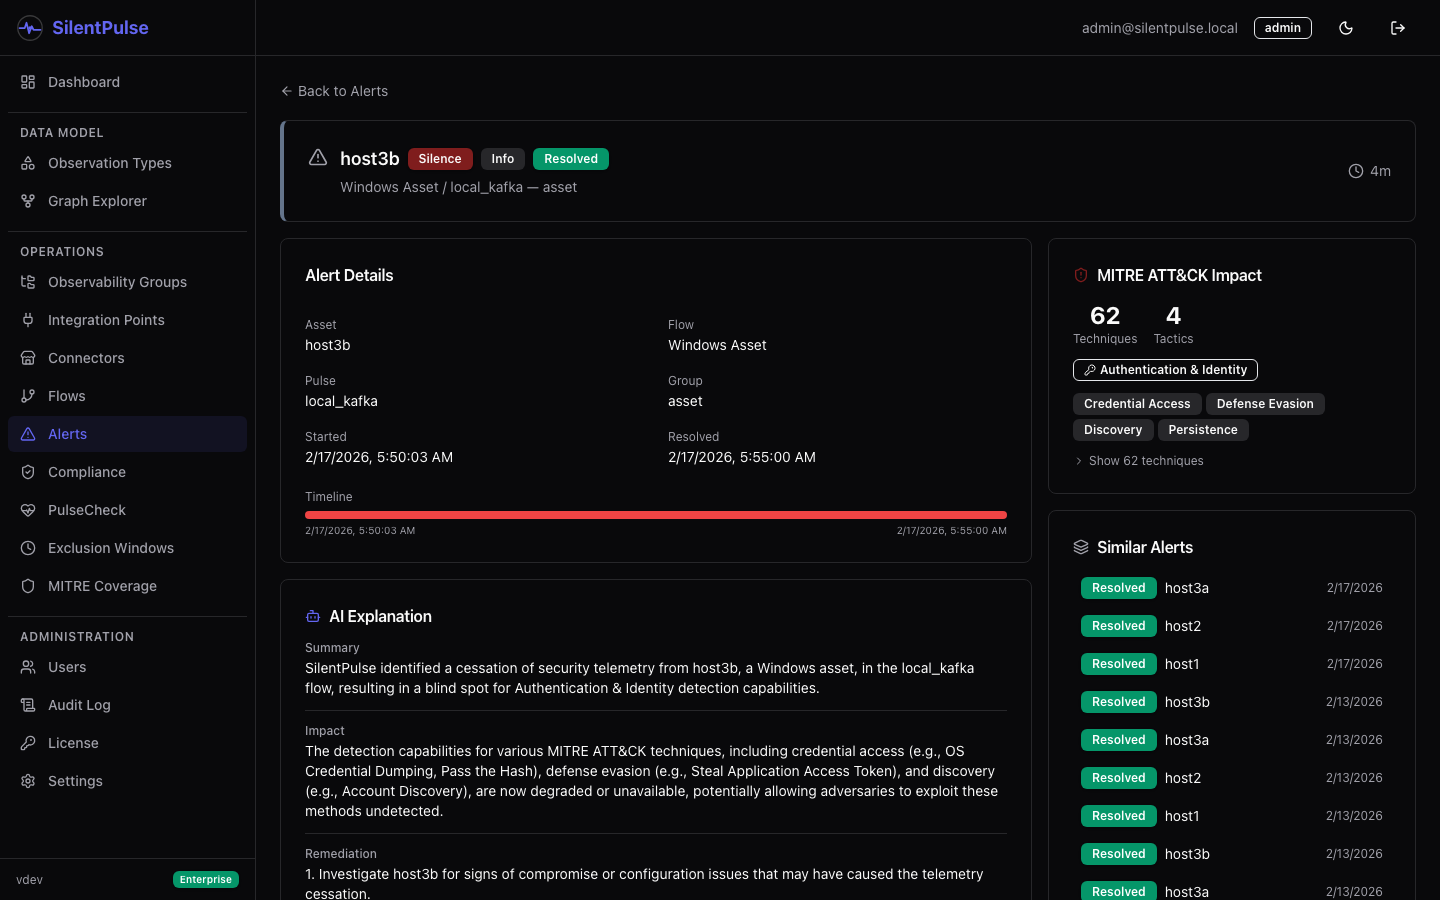
Task: Click the Audit Log sidebar icon
Action: 28,705
